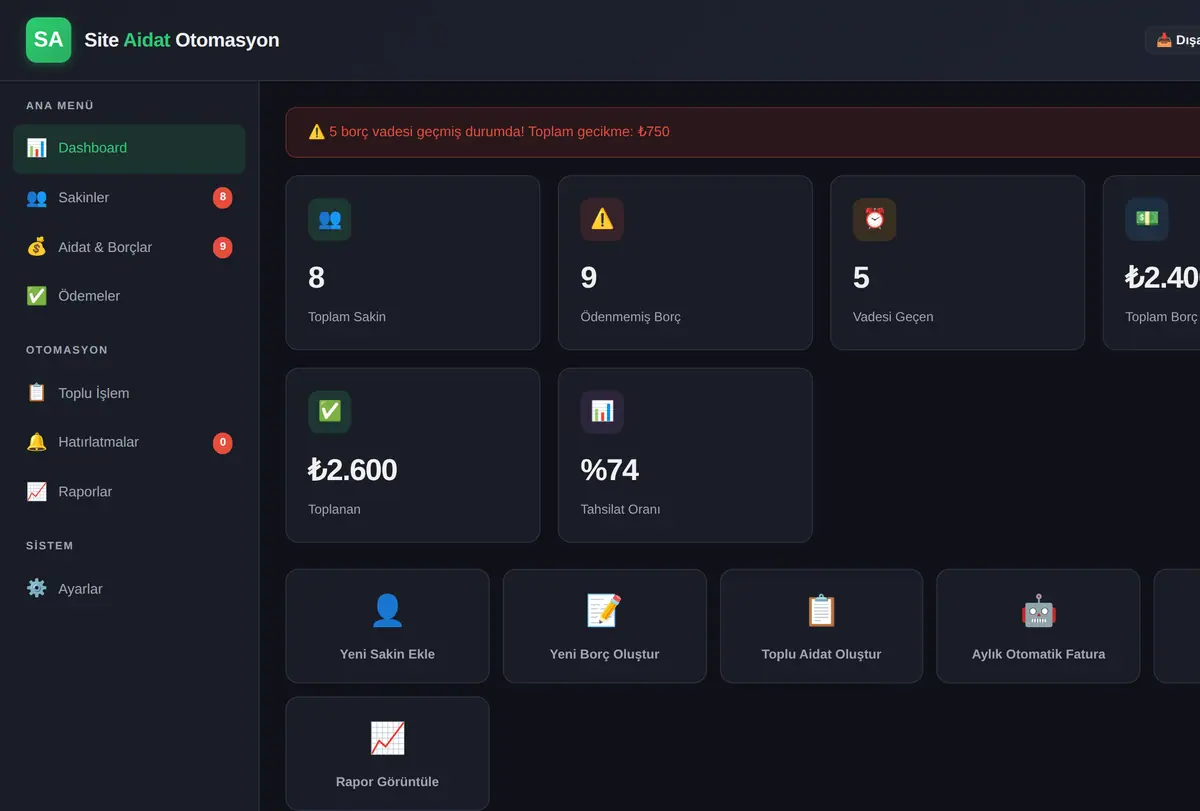This screenshot has height=811, width=1200.
Task: Click the checkmark icon in Toplanan card
Action: (x=330, y=412)
